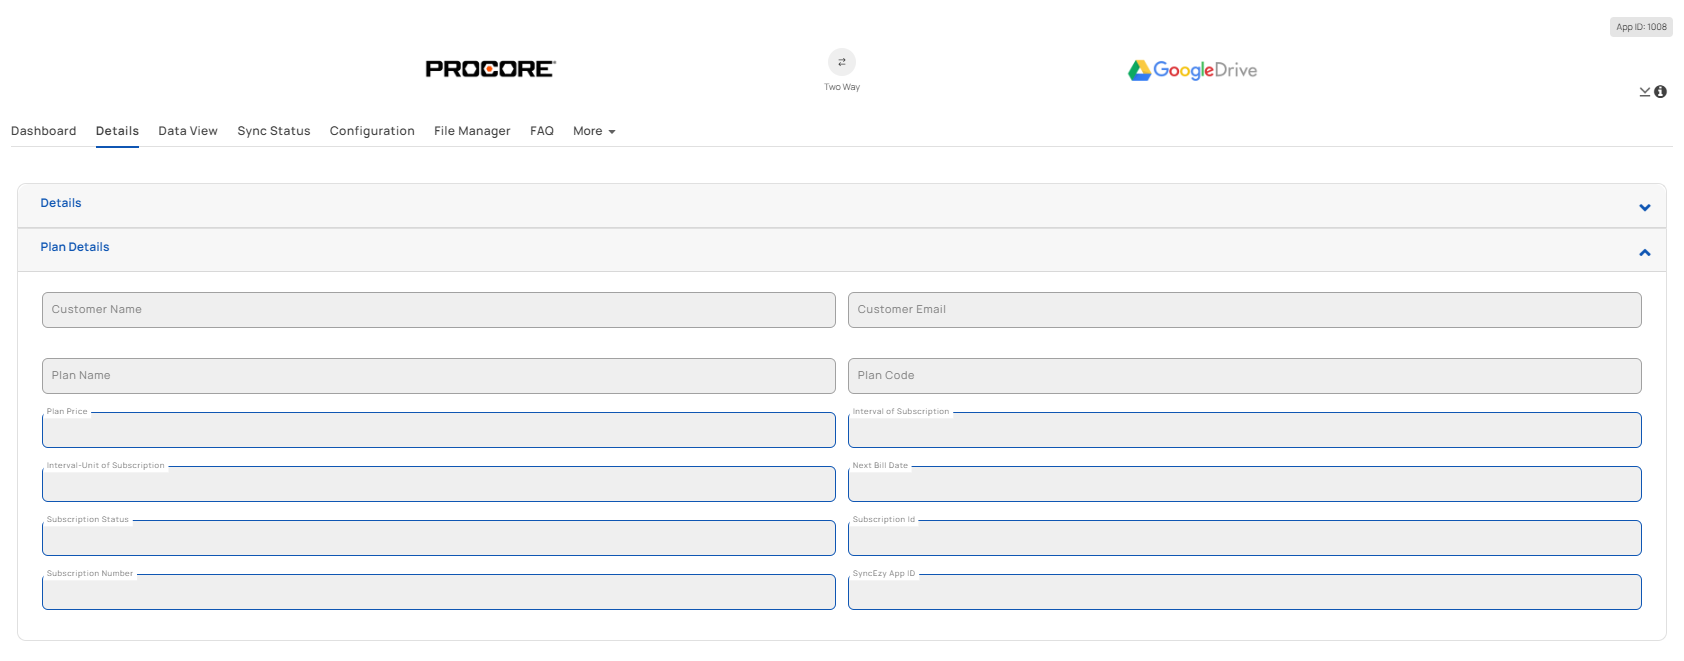
Task: Select the File Manager tab
Action: (x=471, y=131)
